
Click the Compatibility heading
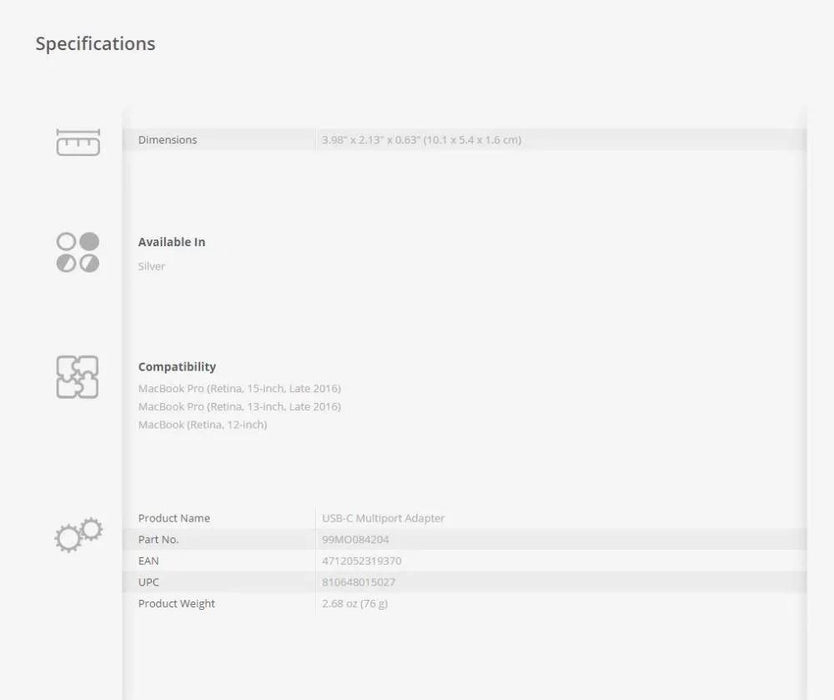pyautogui.click(x=177, y=367)
